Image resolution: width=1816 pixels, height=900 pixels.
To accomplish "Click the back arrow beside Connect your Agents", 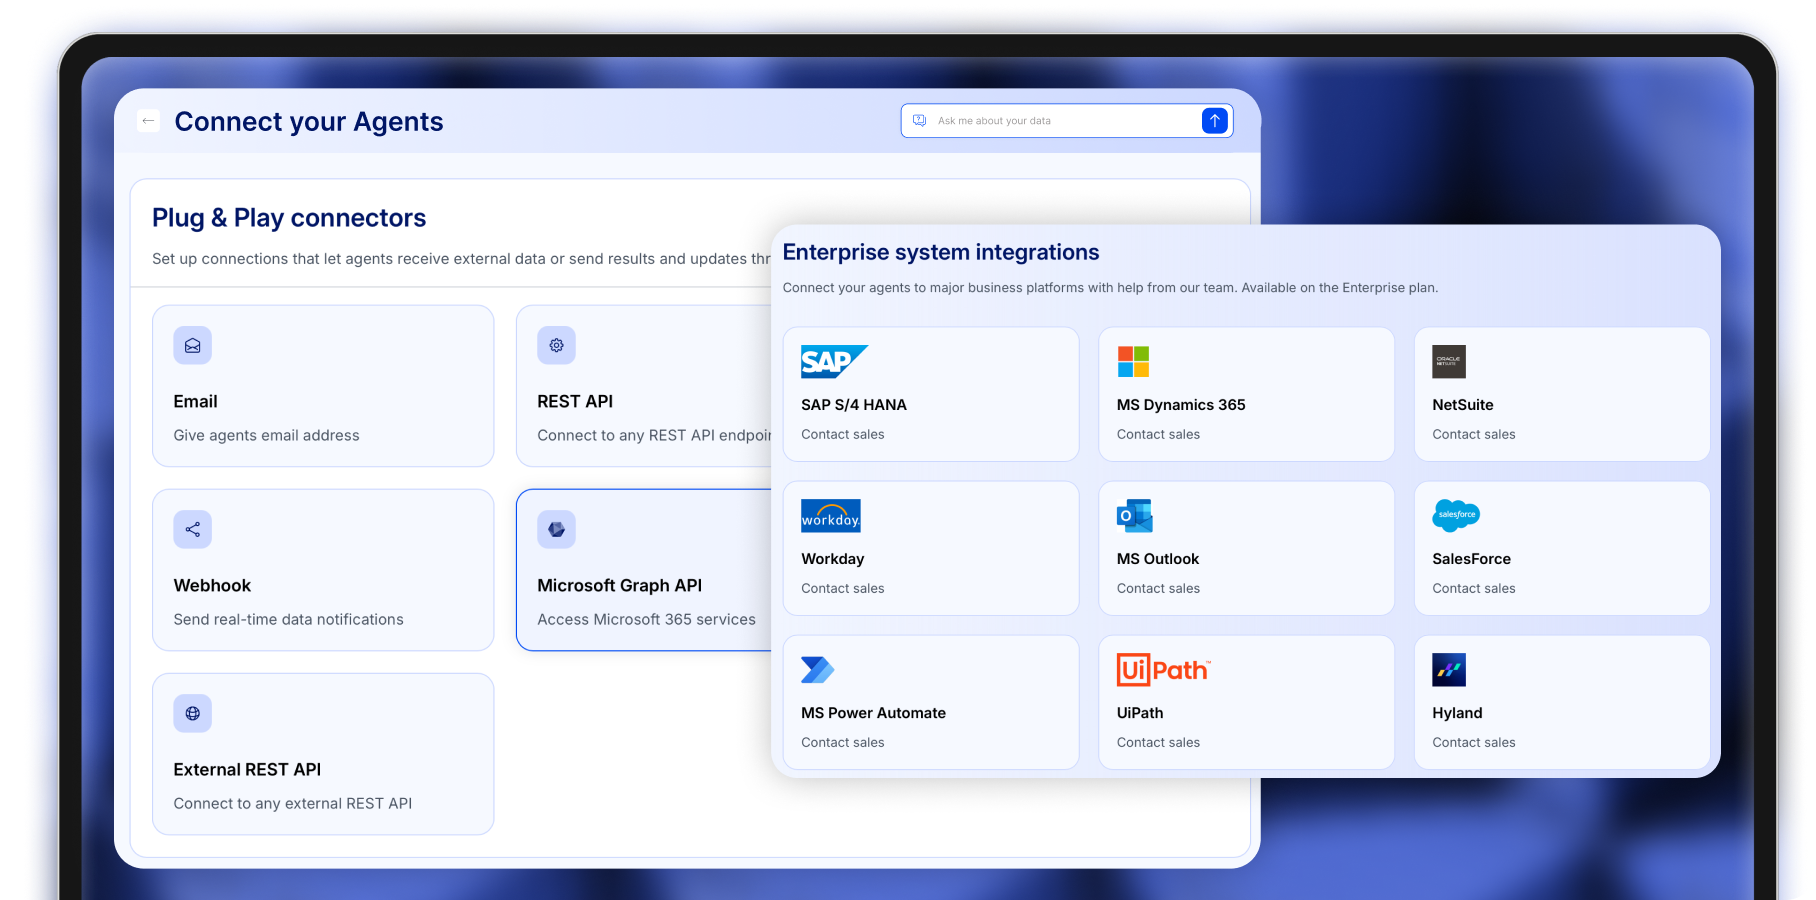I will point(148,121).
